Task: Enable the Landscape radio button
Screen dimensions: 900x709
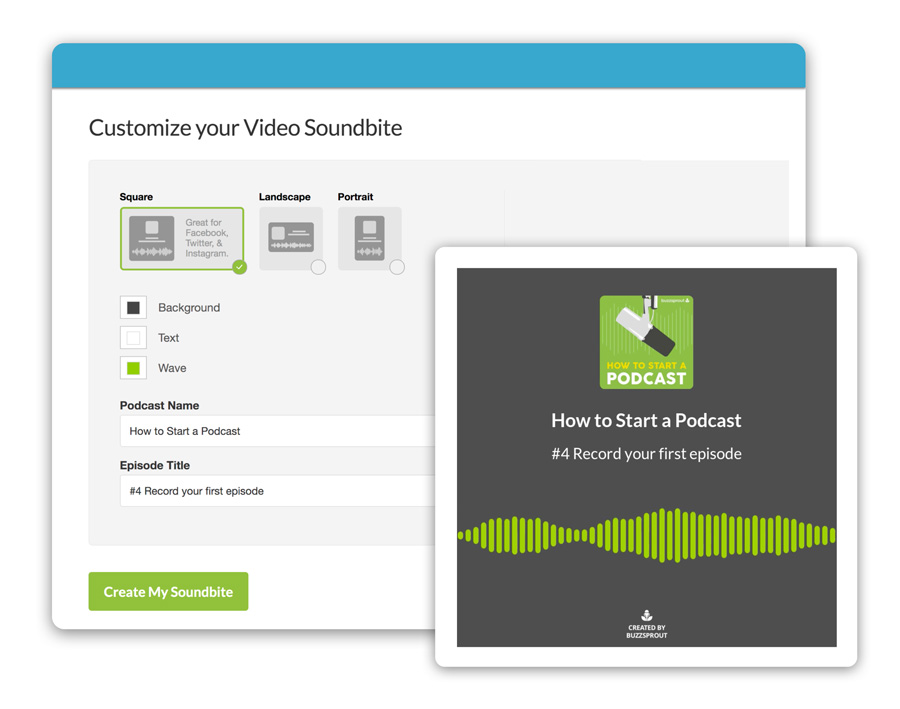Action: 318,267
